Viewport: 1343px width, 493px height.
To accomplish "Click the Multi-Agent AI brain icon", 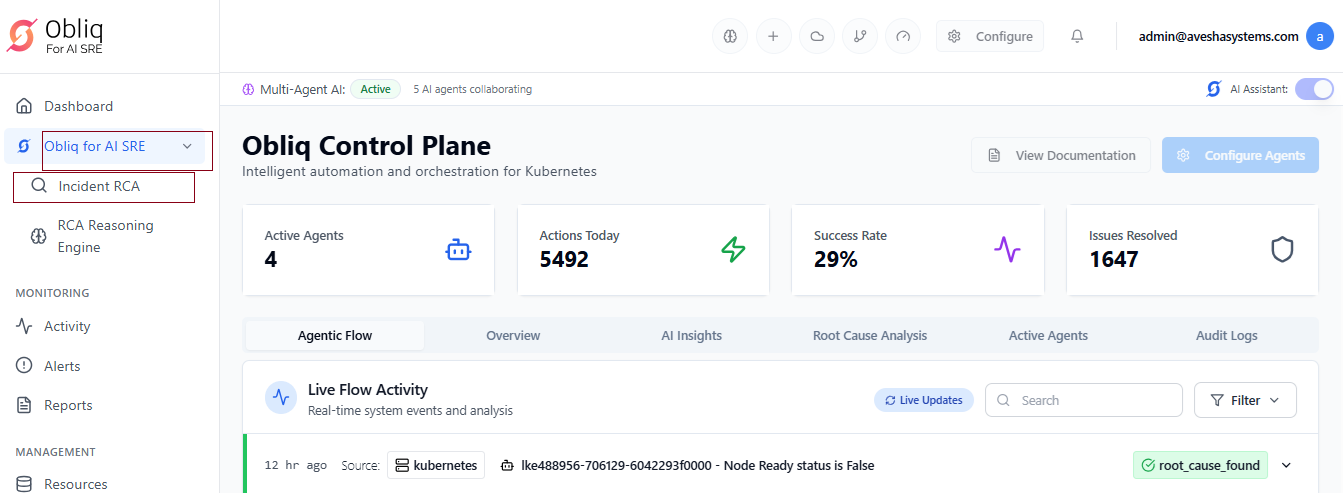I will 248,89.
